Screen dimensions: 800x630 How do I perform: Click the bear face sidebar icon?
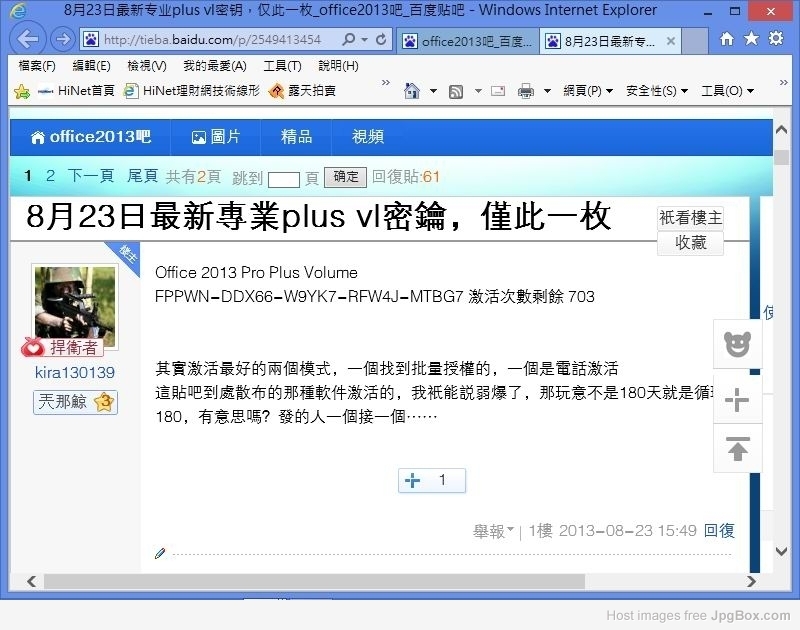coord(737,345)
